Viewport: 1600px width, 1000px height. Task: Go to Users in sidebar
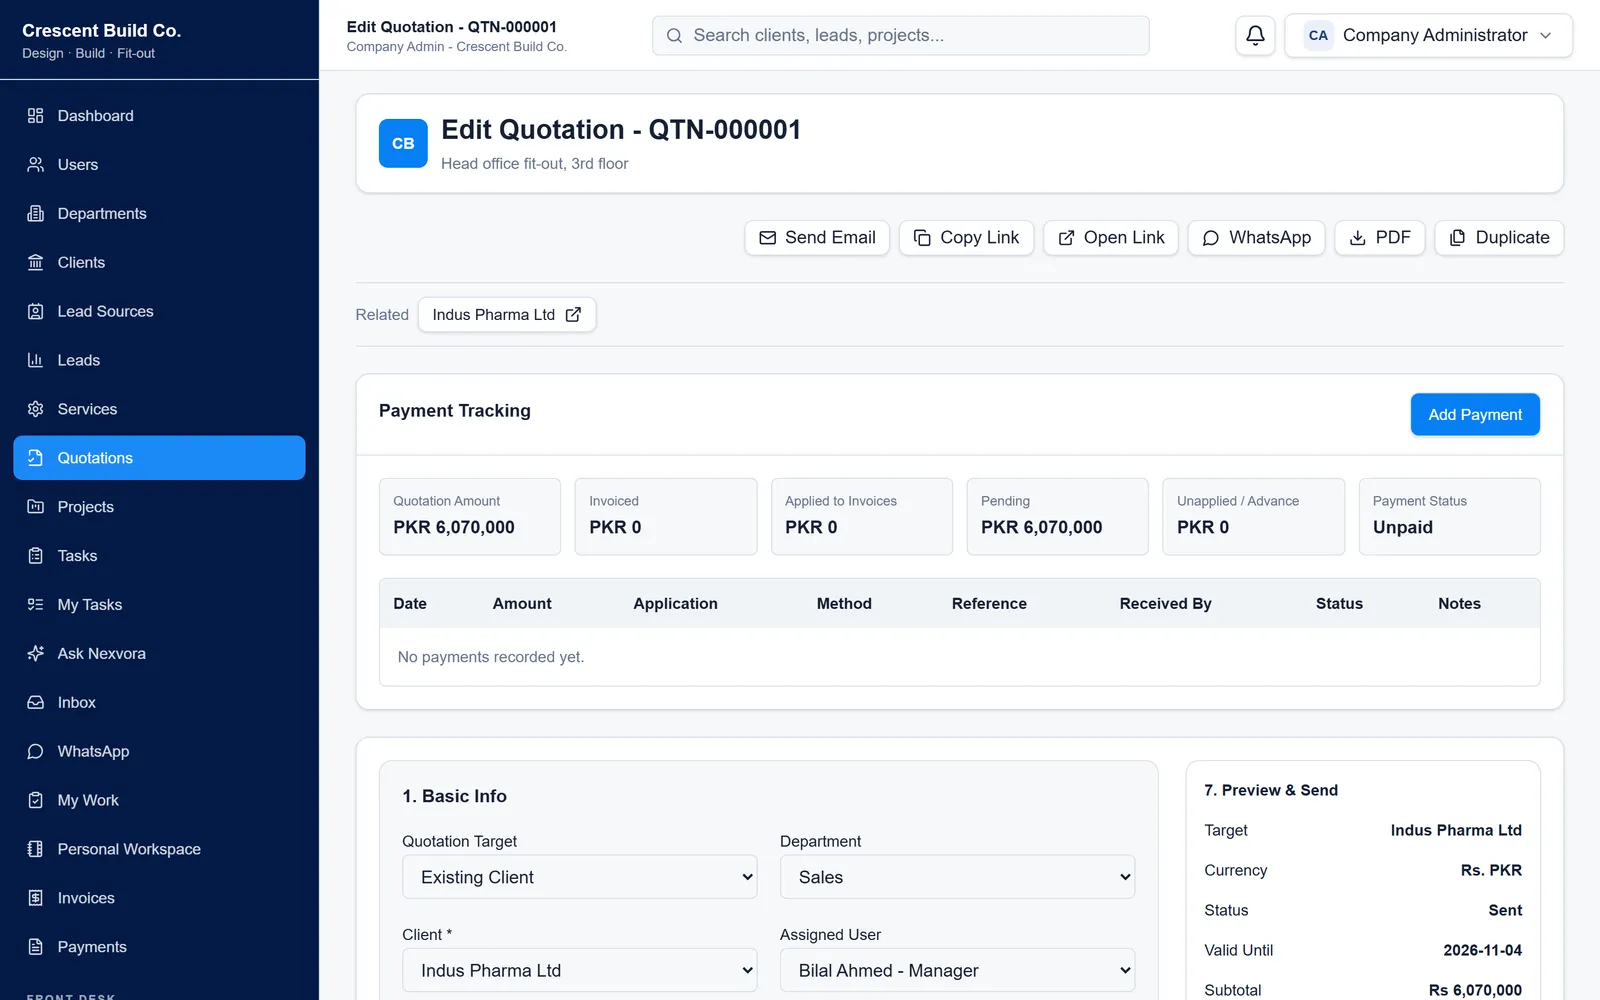click(159, 165)
